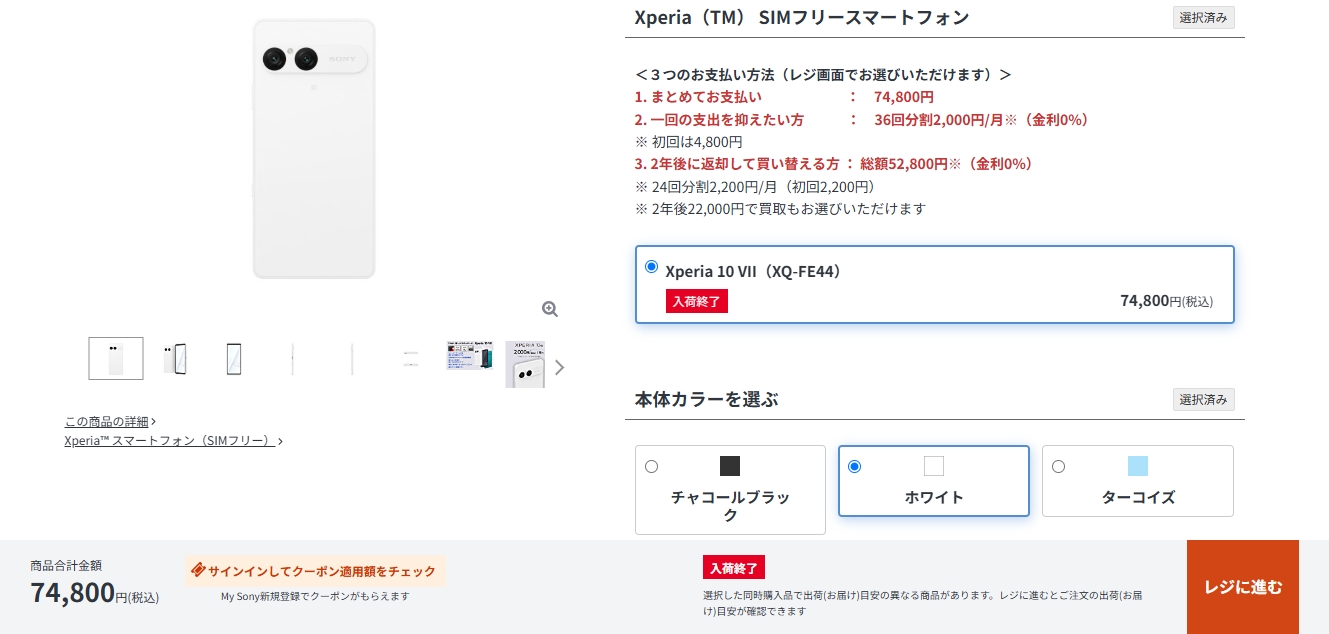Click Xperia（TM）SIMフリースマートフォン heading
The width and height of the screenshot is (1329, 634).
click(x=802, y=17)
